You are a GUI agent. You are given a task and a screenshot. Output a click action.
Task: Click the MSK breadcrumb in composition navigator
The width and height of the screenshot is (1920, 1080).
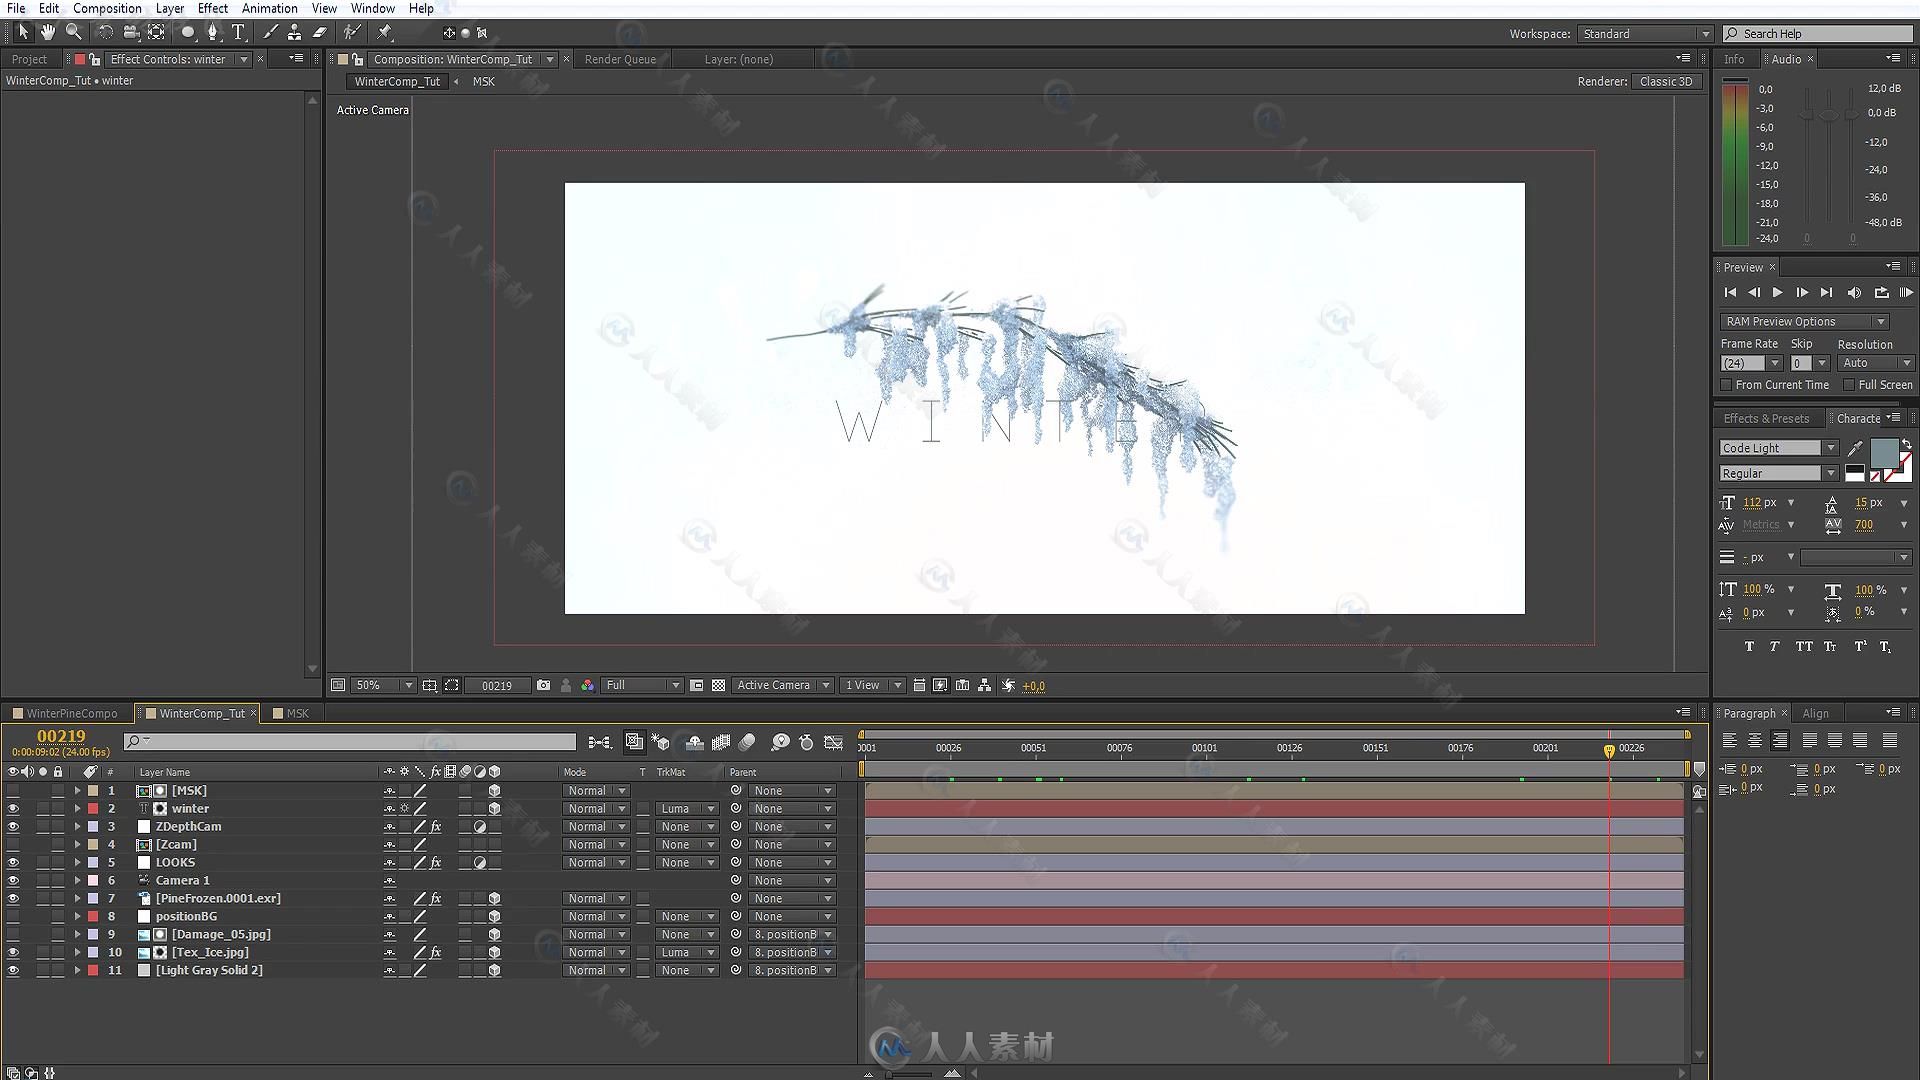coord(483,82)
